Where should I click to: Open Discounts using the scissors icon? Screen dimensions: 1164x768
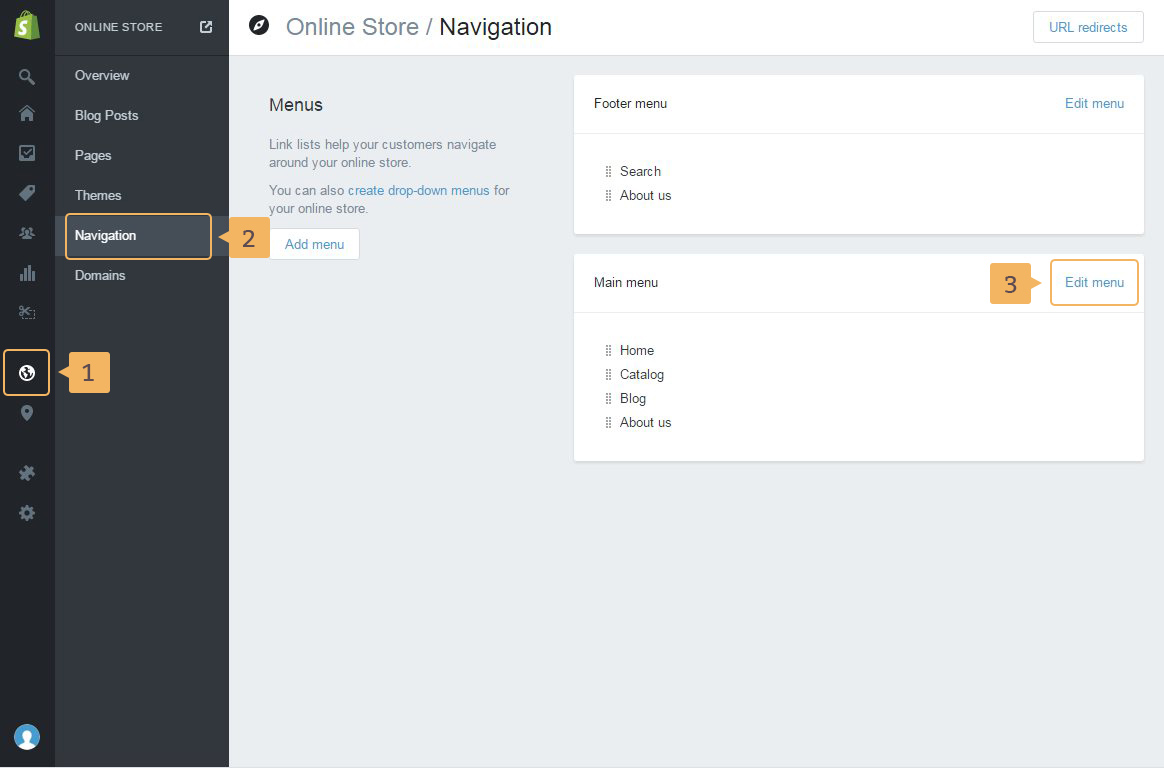[27, 313]
